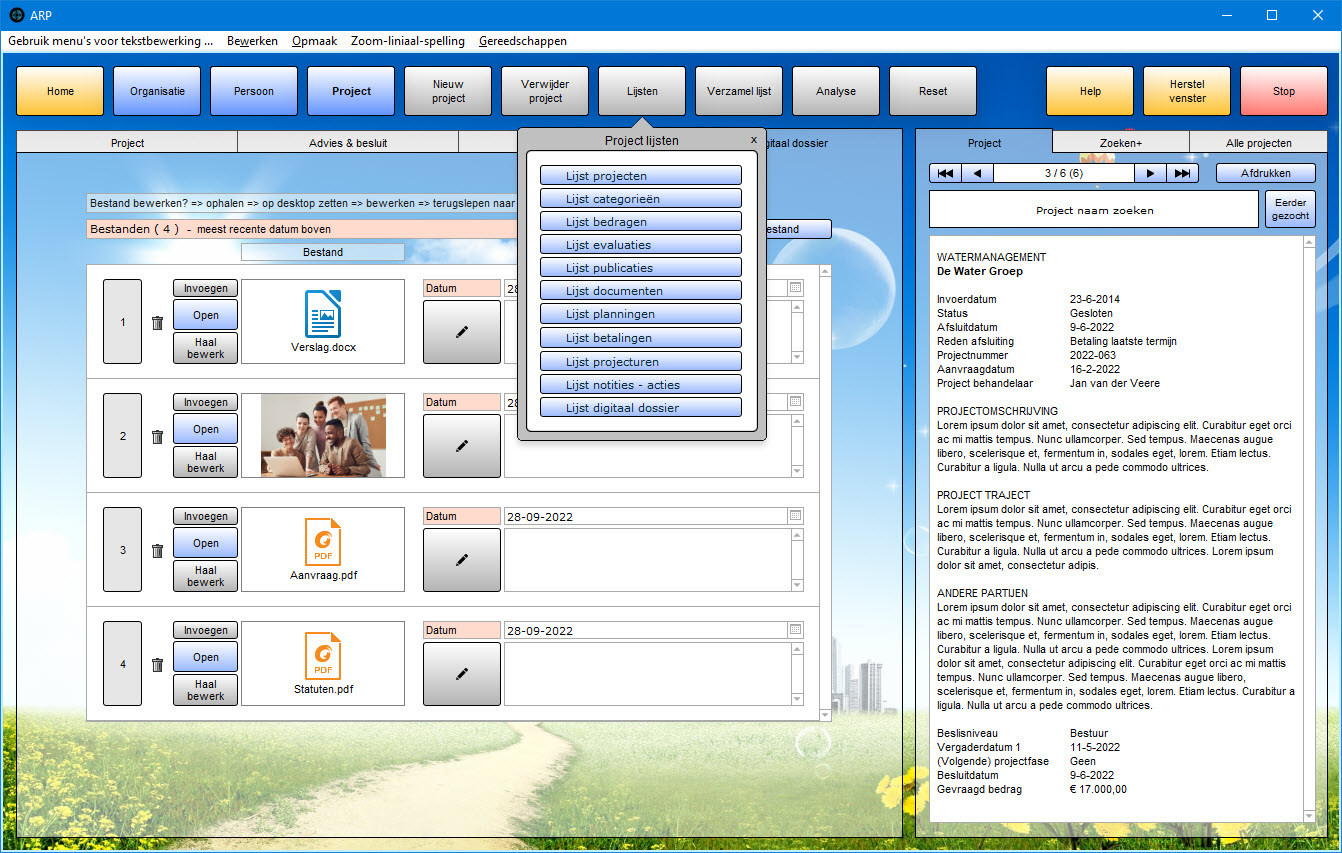
Task: Click the Nieuw project button
Action: pyautogui.click(x=448, y=92)
